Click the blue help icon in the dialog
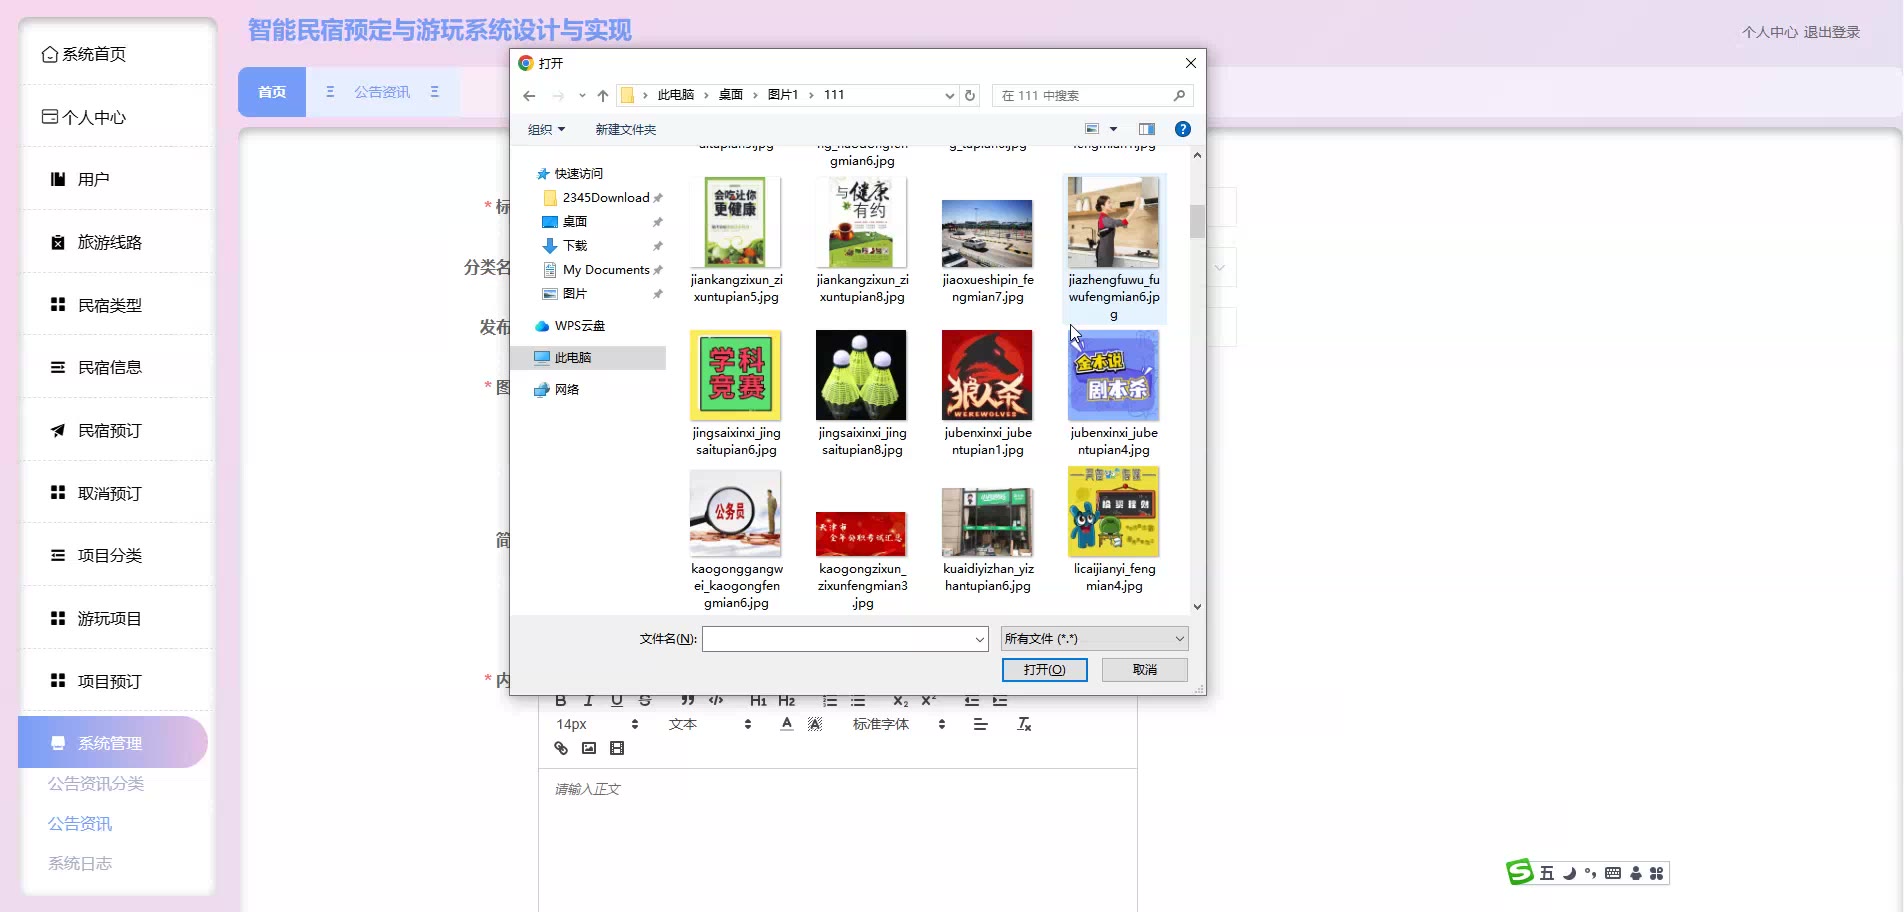Screen dimensions: 1904x912 point(1183,129)
